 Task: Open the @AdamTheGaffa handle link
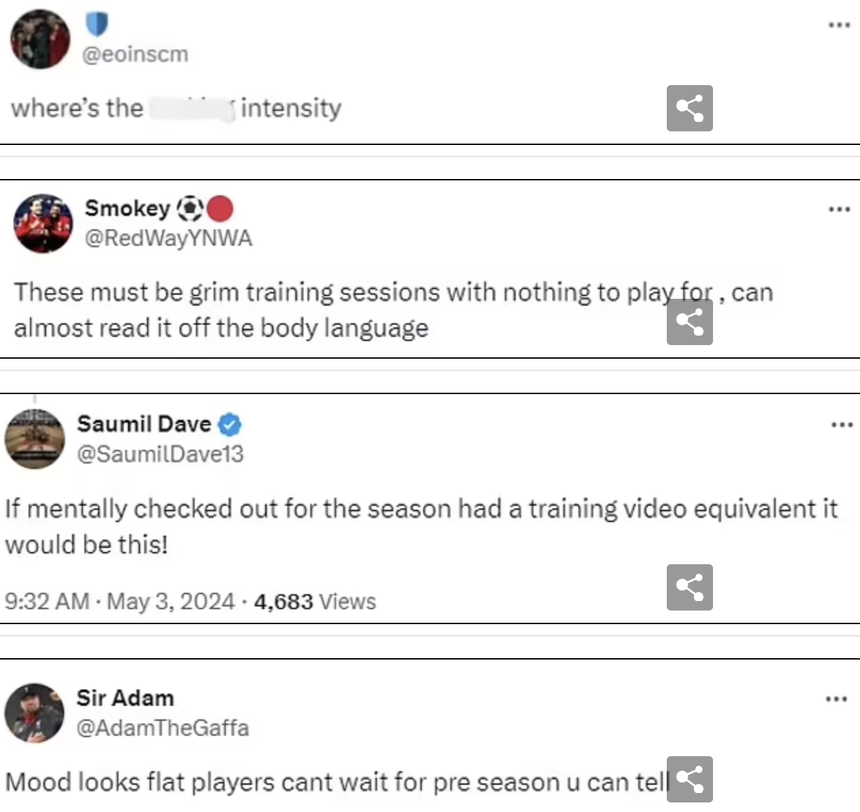point(162,728)
